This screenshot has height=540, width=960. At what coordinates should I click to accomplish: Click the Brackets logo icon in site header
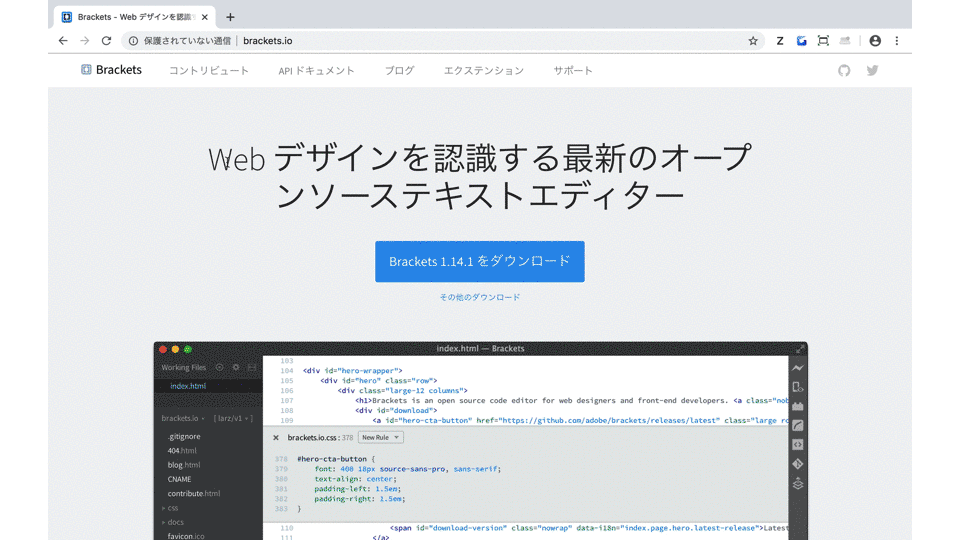tap(86, 70)
